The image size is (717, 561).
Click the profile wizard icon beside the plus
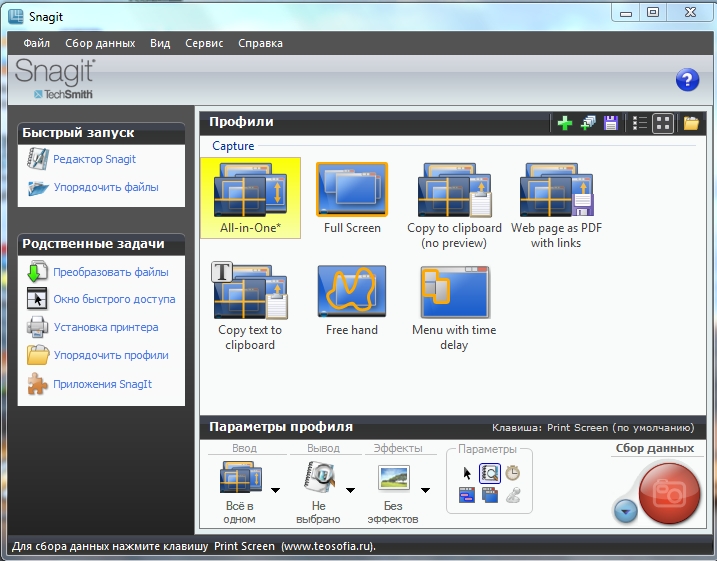(x=588, y=123)
